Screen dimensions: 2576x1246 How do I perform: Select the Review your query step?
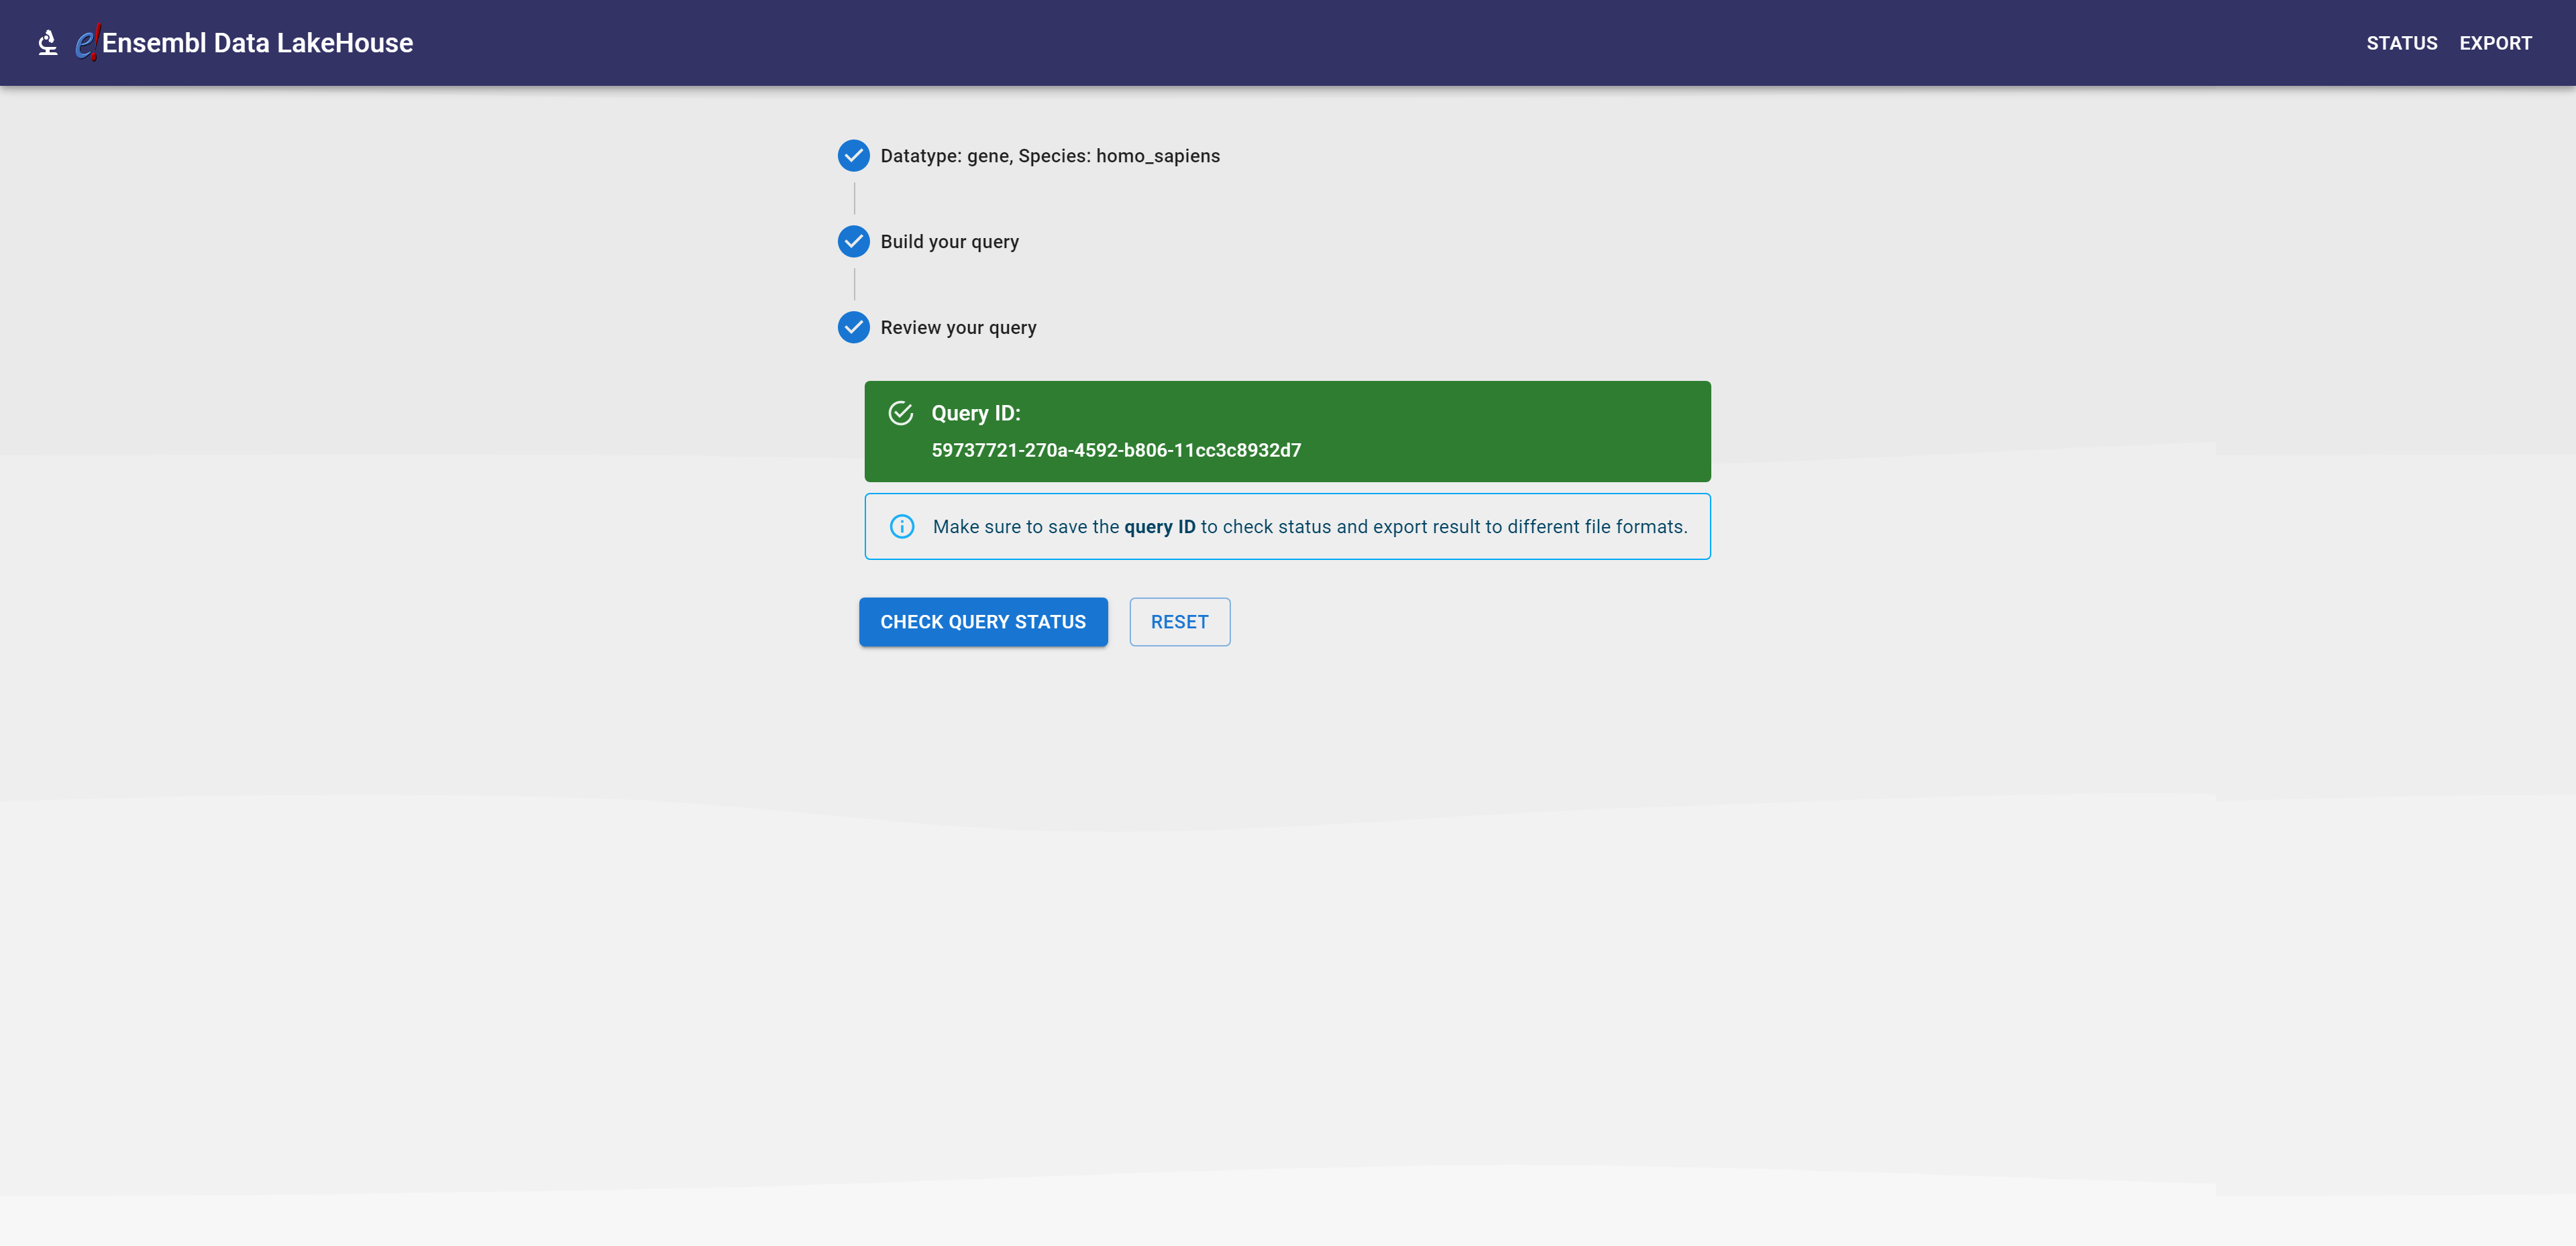pyautogui.click(x=957, y=328)
